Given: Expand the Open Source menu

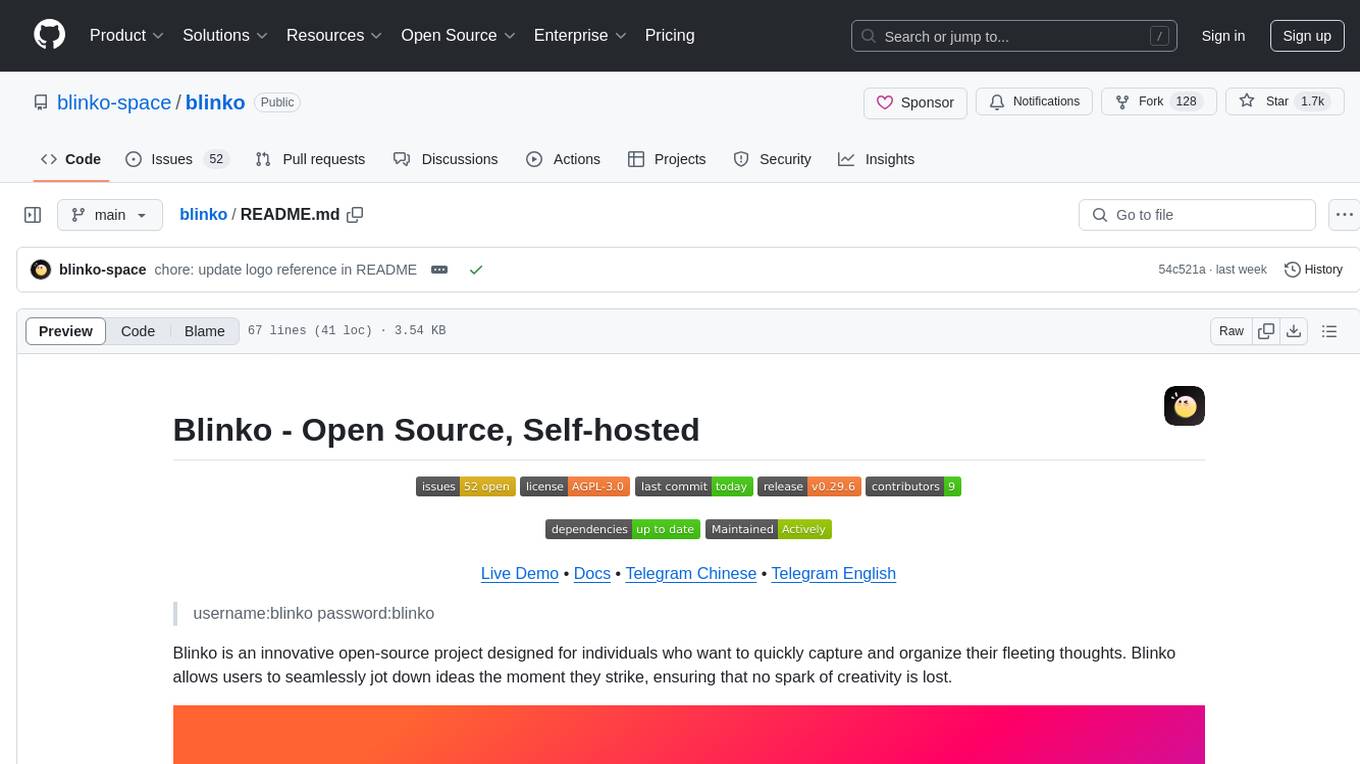Looking at the screenshot, I should pyautogui.click(x=458, y=35).
